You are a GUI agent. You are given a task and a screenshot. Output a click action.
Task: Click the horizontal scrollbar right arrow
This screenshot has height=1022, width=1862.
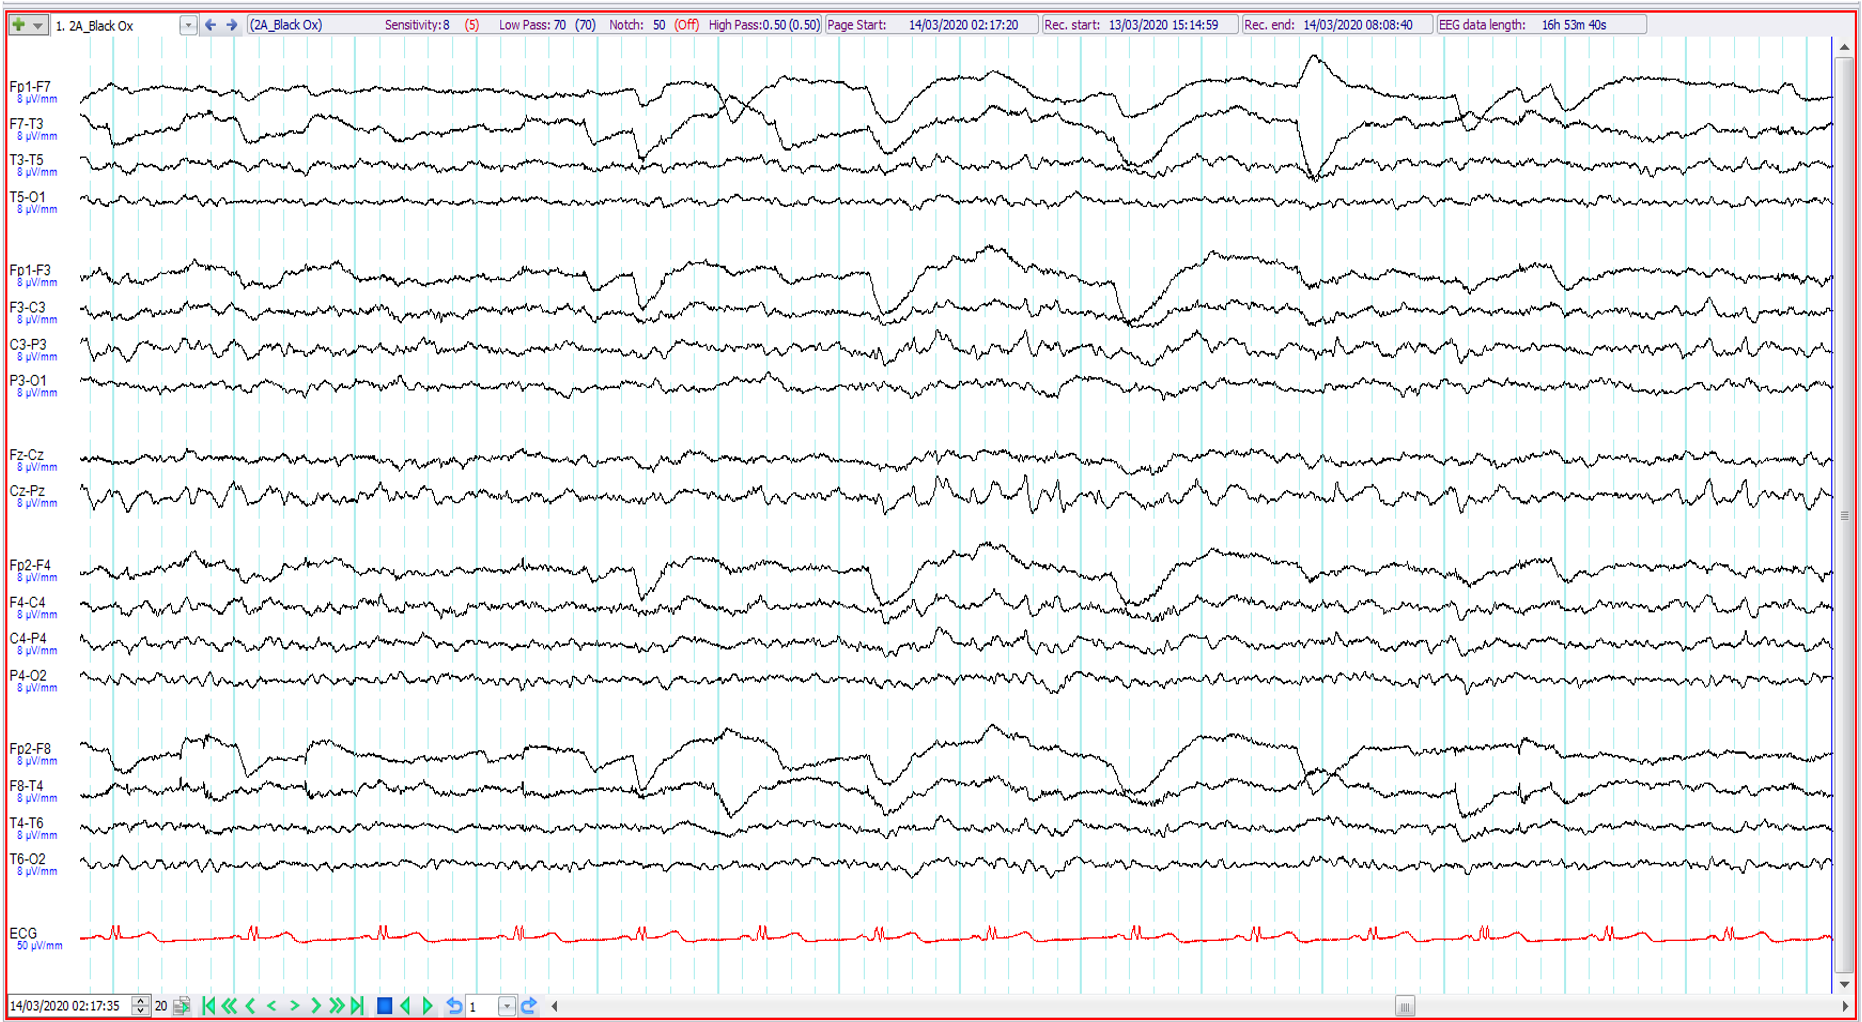(x=1845, y=1007)
